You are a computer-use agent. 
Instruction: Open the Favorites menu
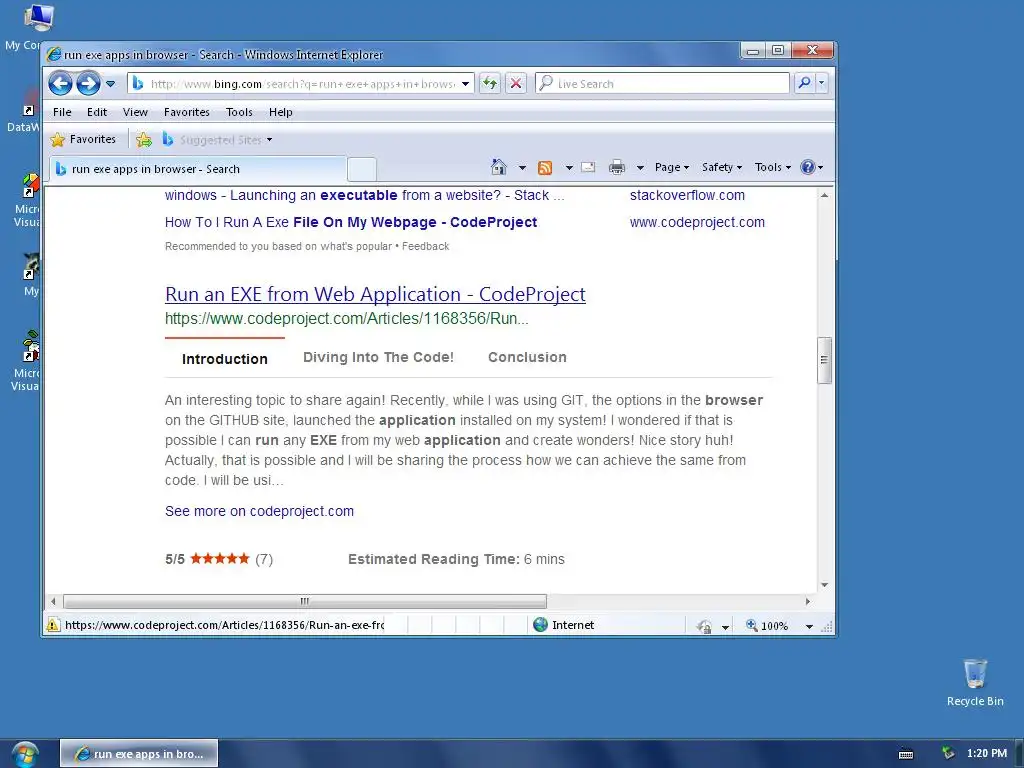[187, 112]
